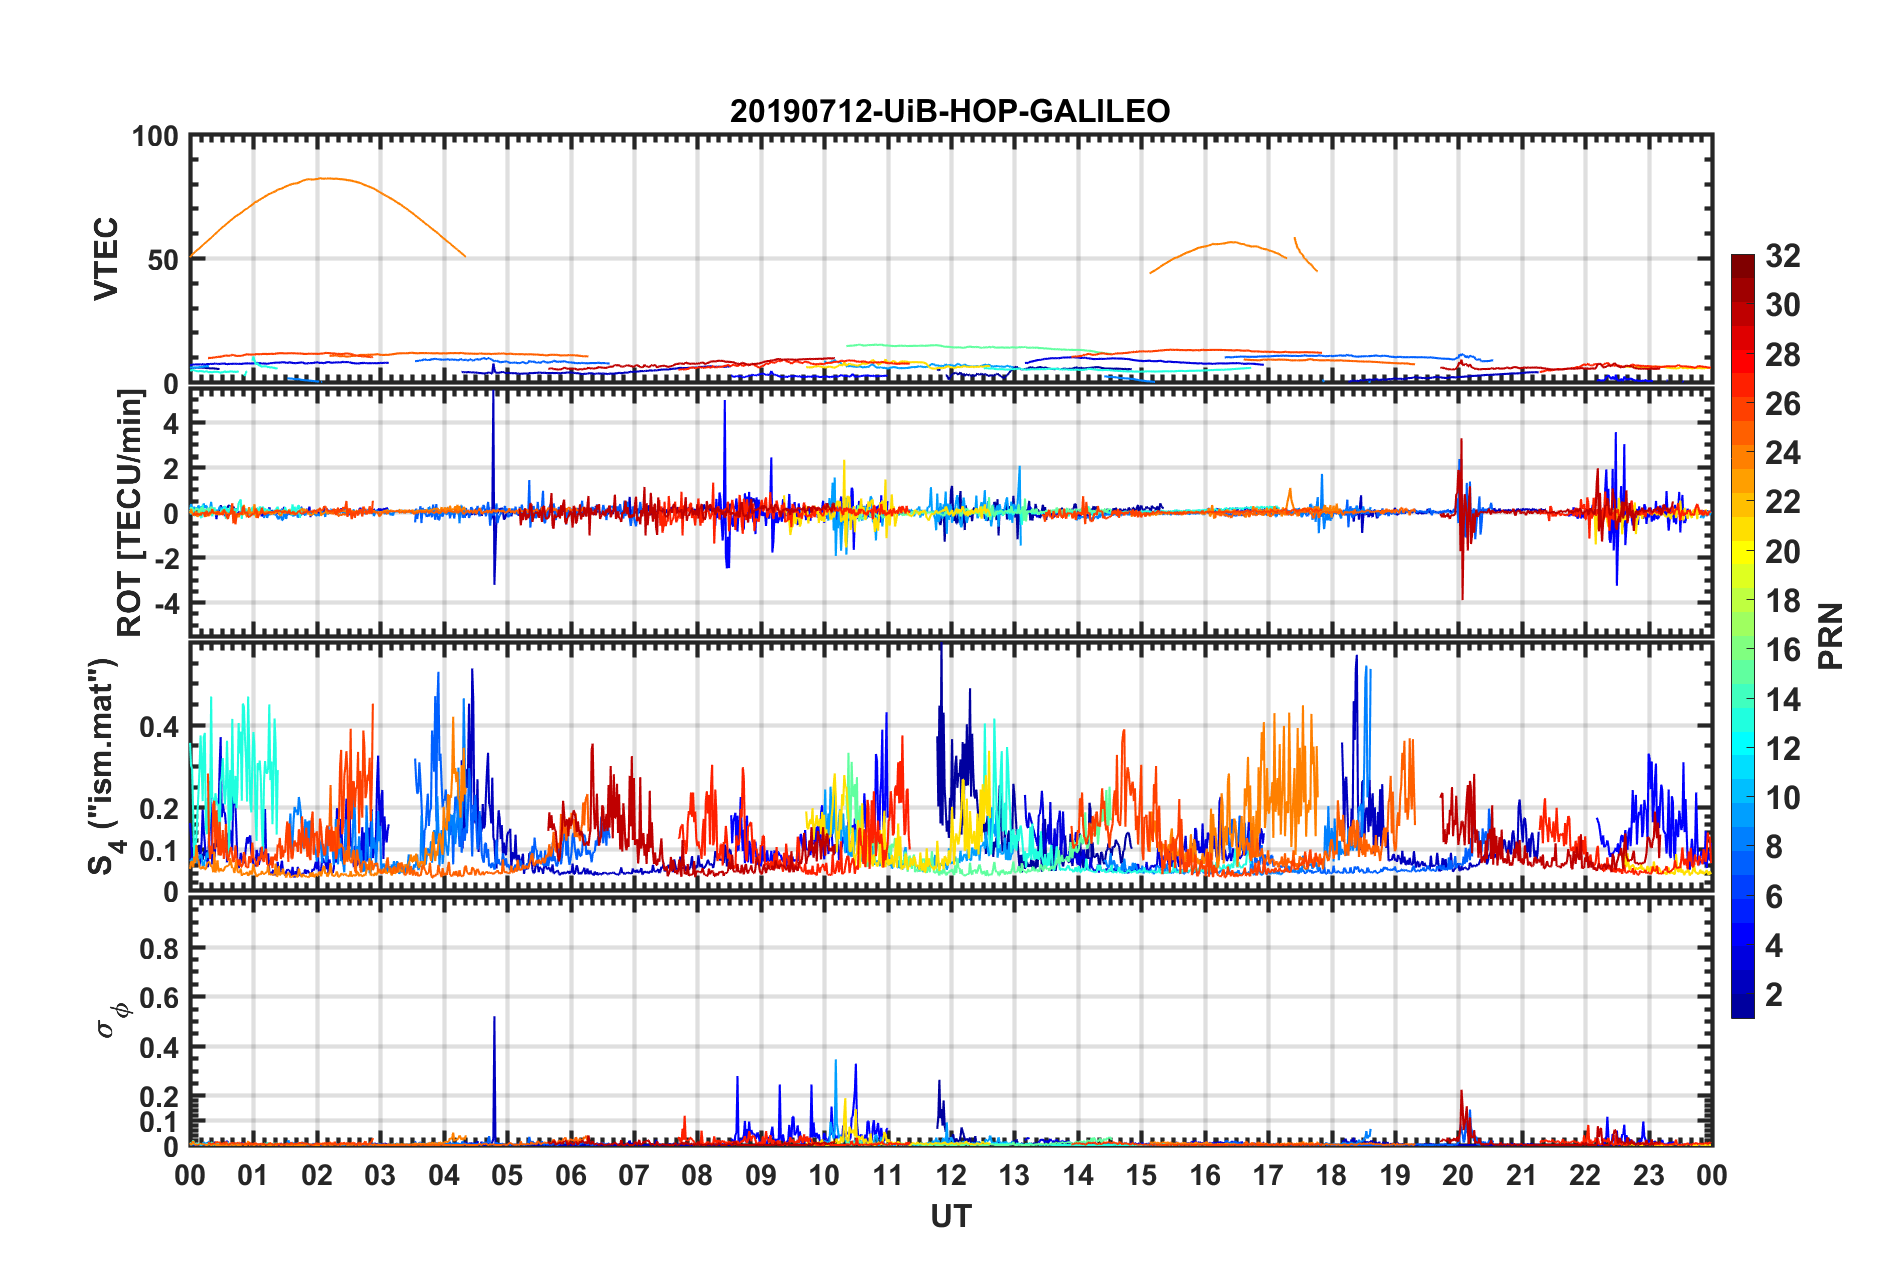This screenshot has height=1272, width=1902.
Task: Click the UT x-axis label
Action: point(950,1216)
